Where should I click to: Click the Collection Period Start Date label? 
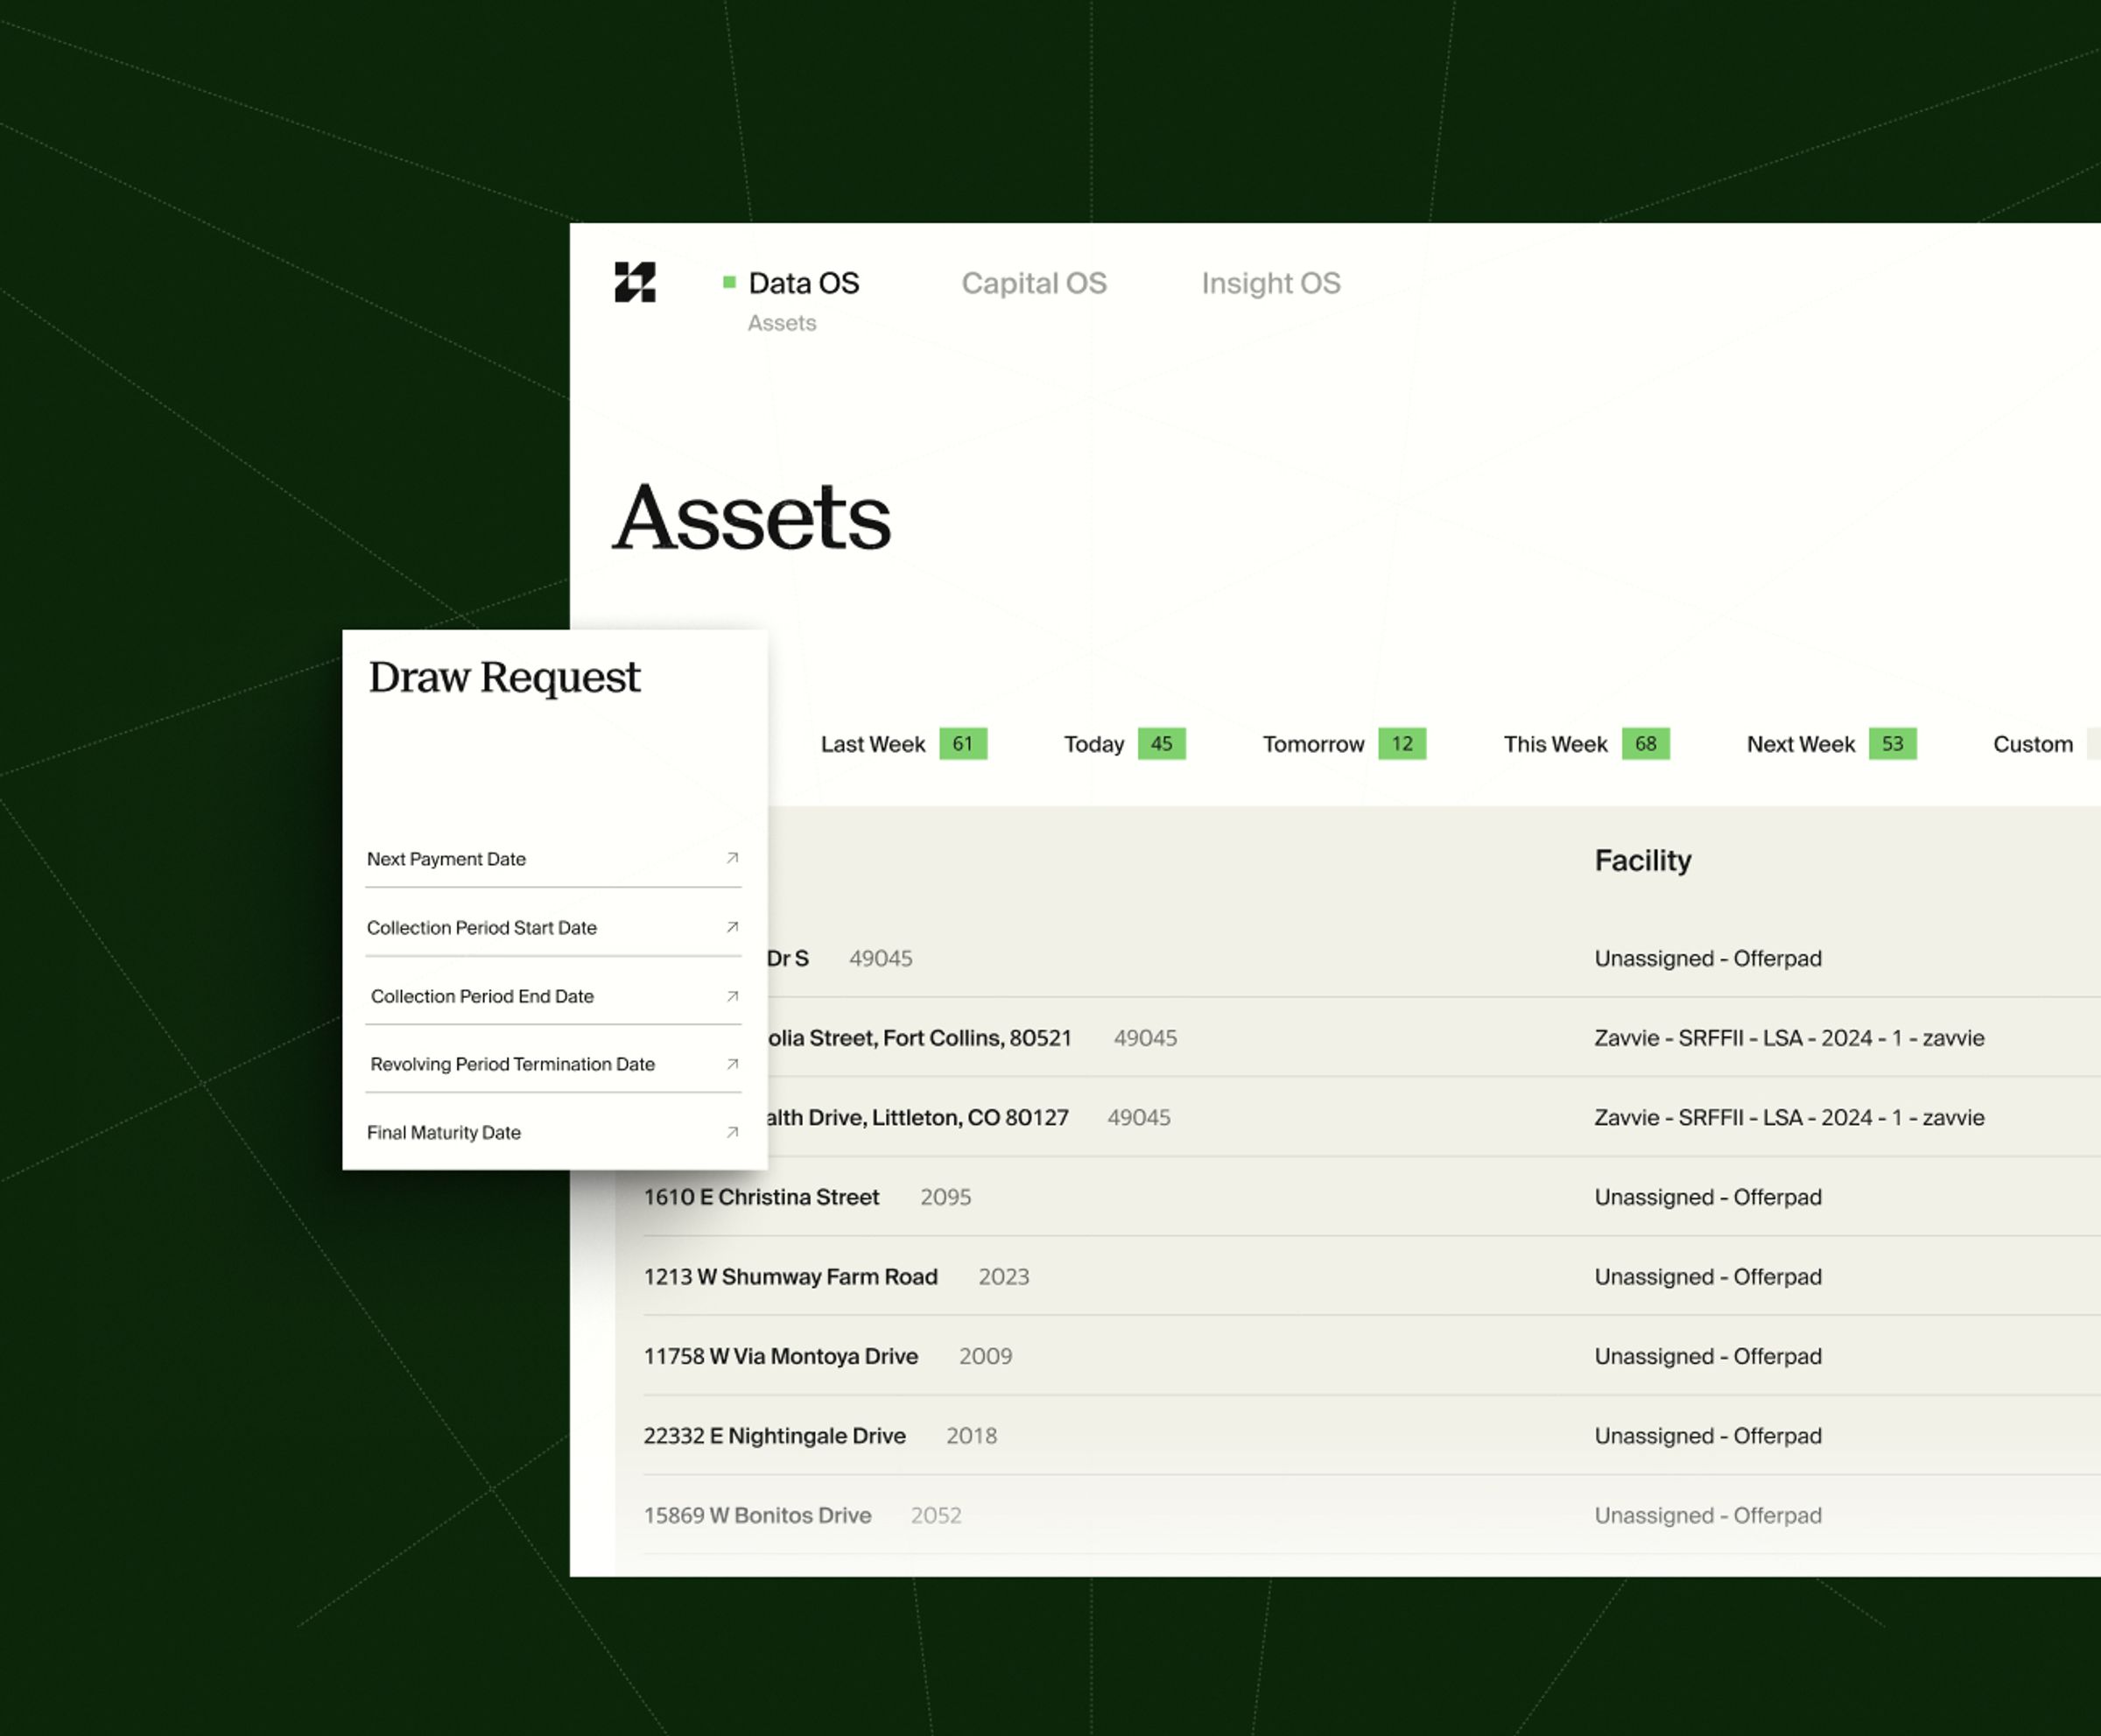[481, 928]
